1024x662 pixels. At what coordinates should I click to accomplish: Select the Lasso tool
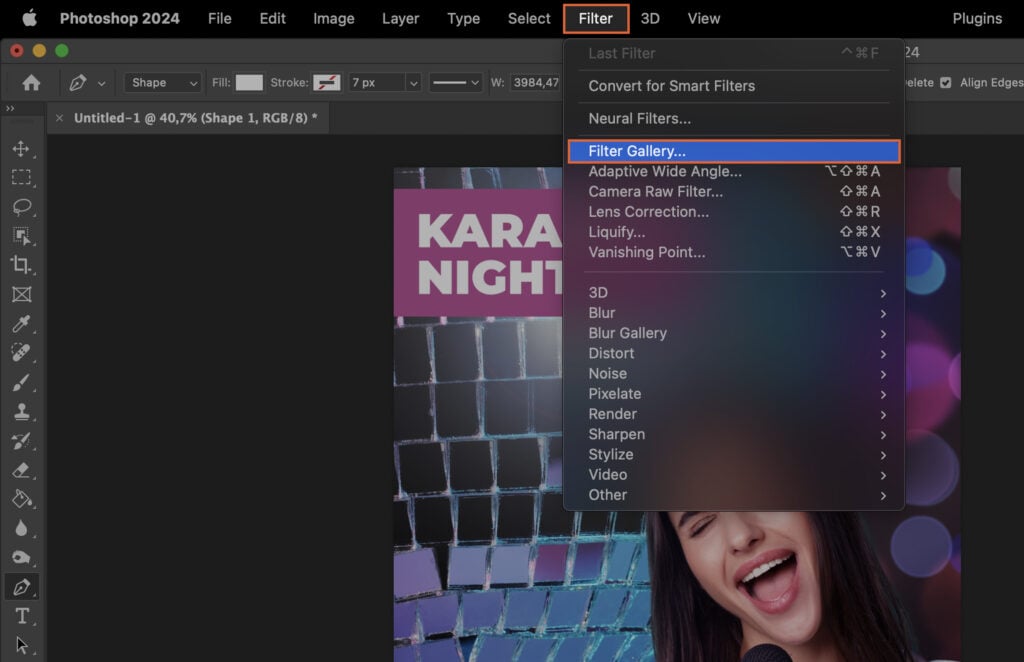23,207
